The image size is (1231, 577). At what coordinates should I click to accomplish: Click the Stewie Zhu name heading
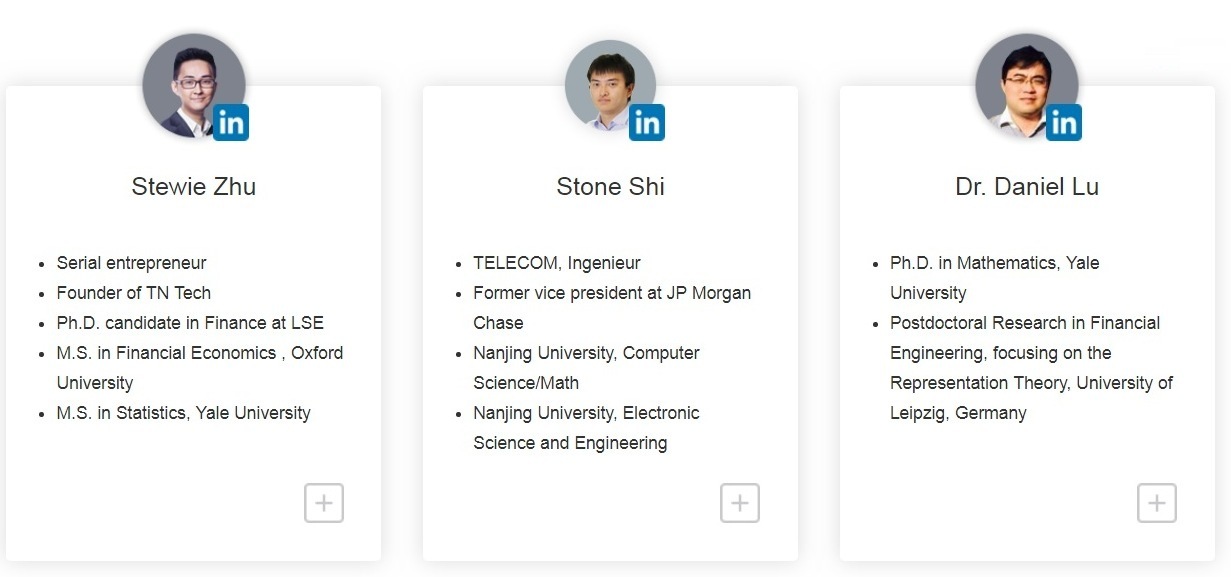(x=193, y=187)
